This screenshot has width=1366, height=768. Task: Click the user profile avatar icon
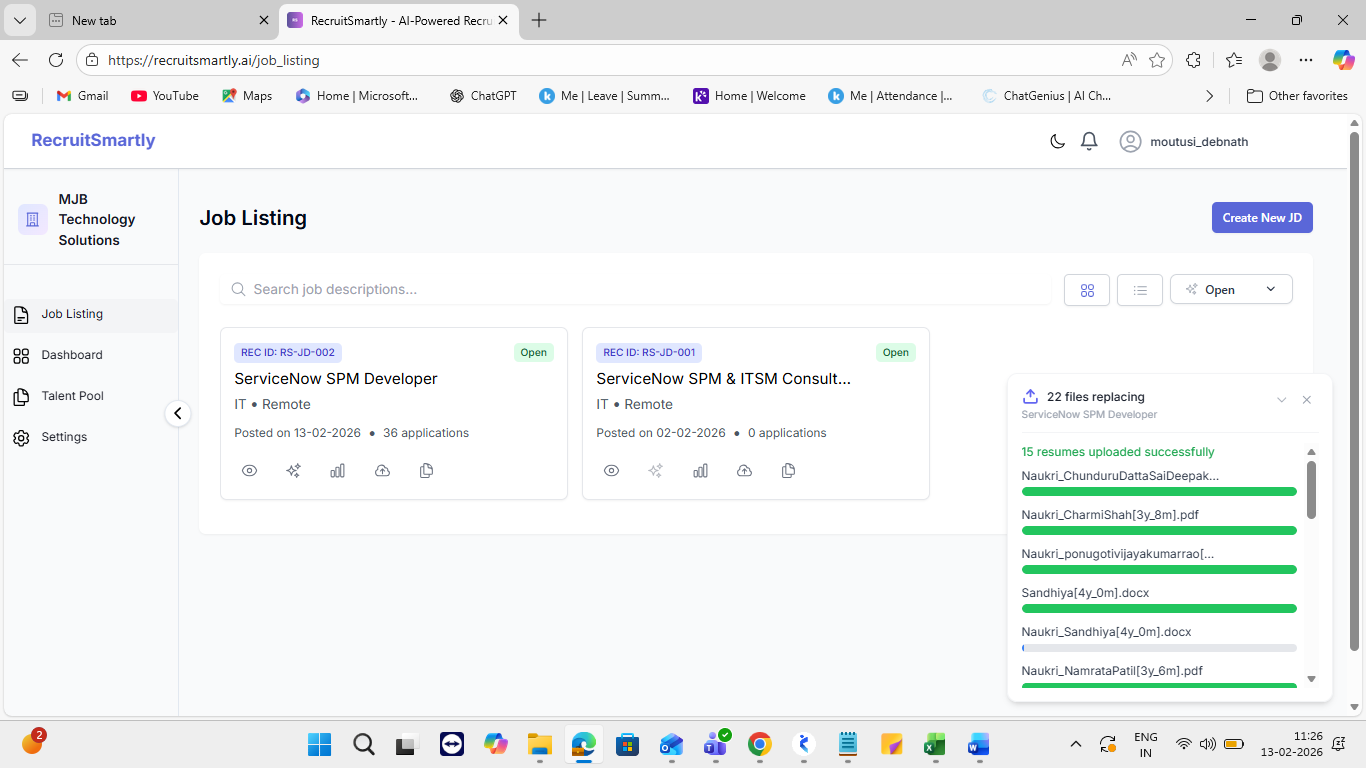point(1130,142)
